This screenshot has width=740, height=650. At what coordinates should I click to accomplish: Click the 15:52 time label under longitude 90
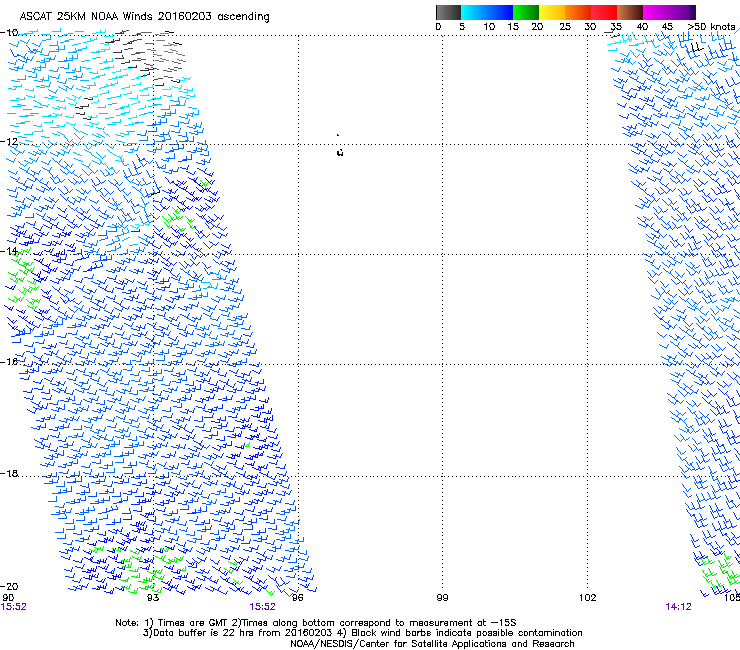point(14,607)
